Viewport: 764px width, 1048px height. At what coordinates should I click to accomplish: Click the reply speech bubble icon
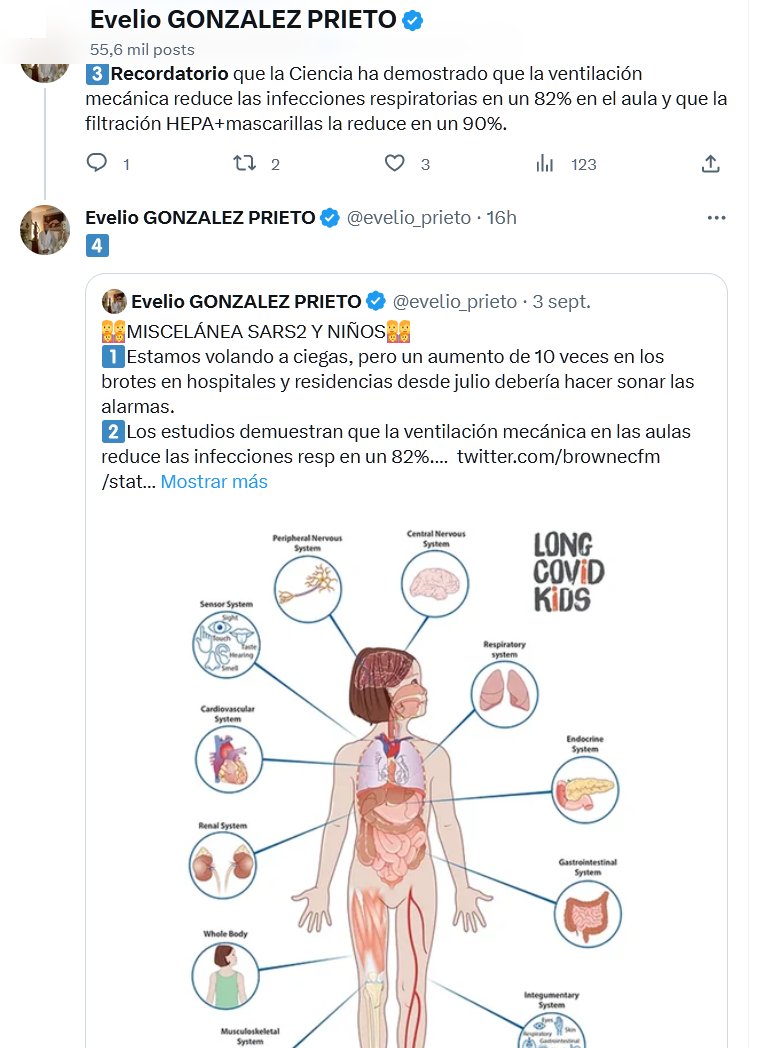pos(97,163)
